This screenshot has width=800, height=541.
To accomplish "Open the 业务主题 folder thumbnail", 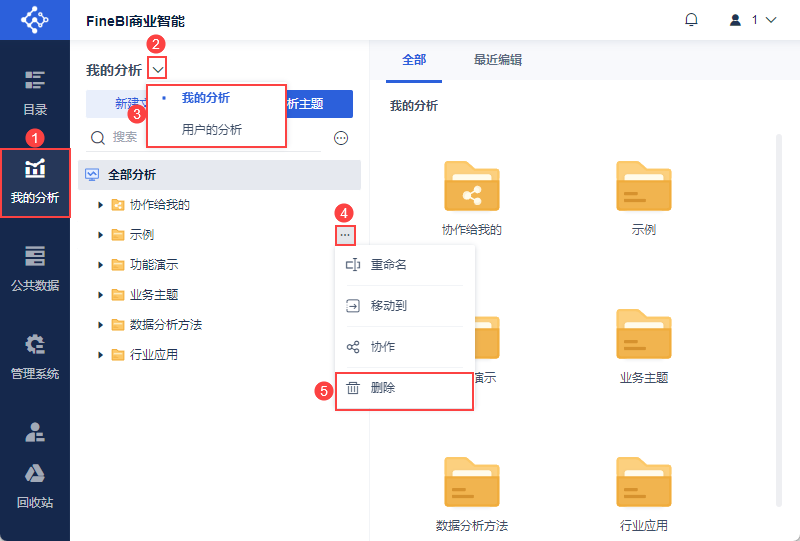I will pyautogui.click(x=643, y=334).
